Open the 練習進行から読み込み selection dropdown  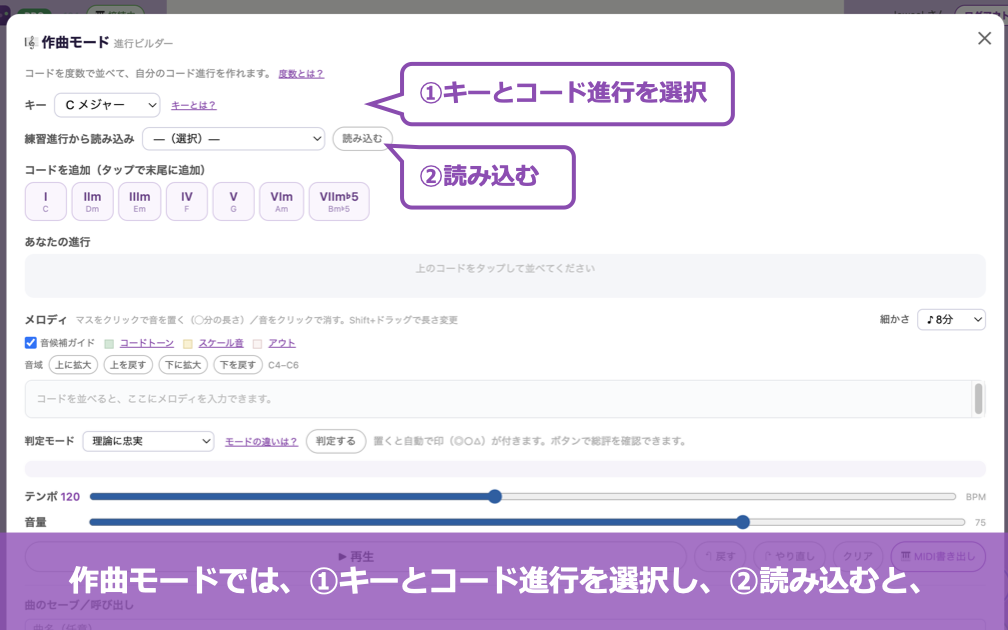(x=233, y=139)
